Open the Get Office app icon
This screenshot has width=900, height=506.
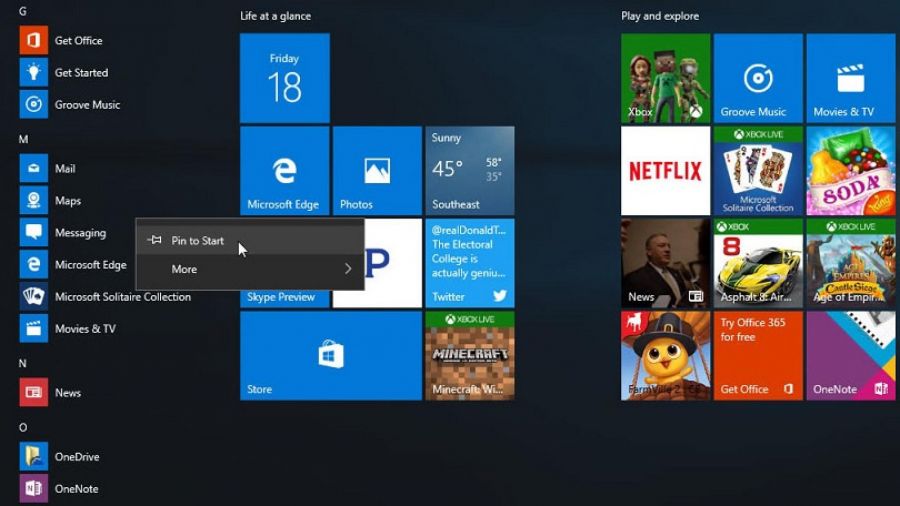tap(33, 40)
